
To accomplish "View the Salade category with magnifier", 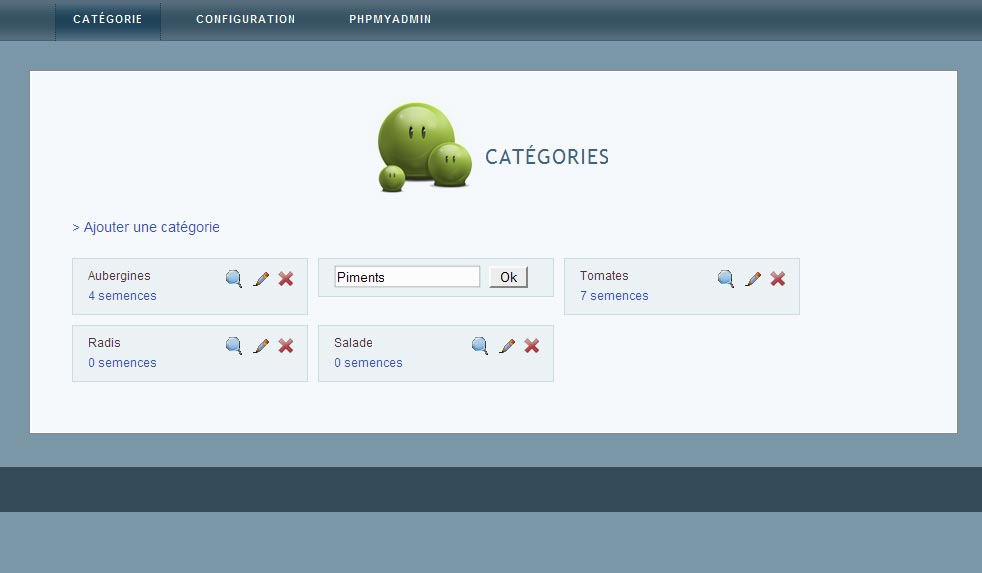I will (x=480, y=346).
